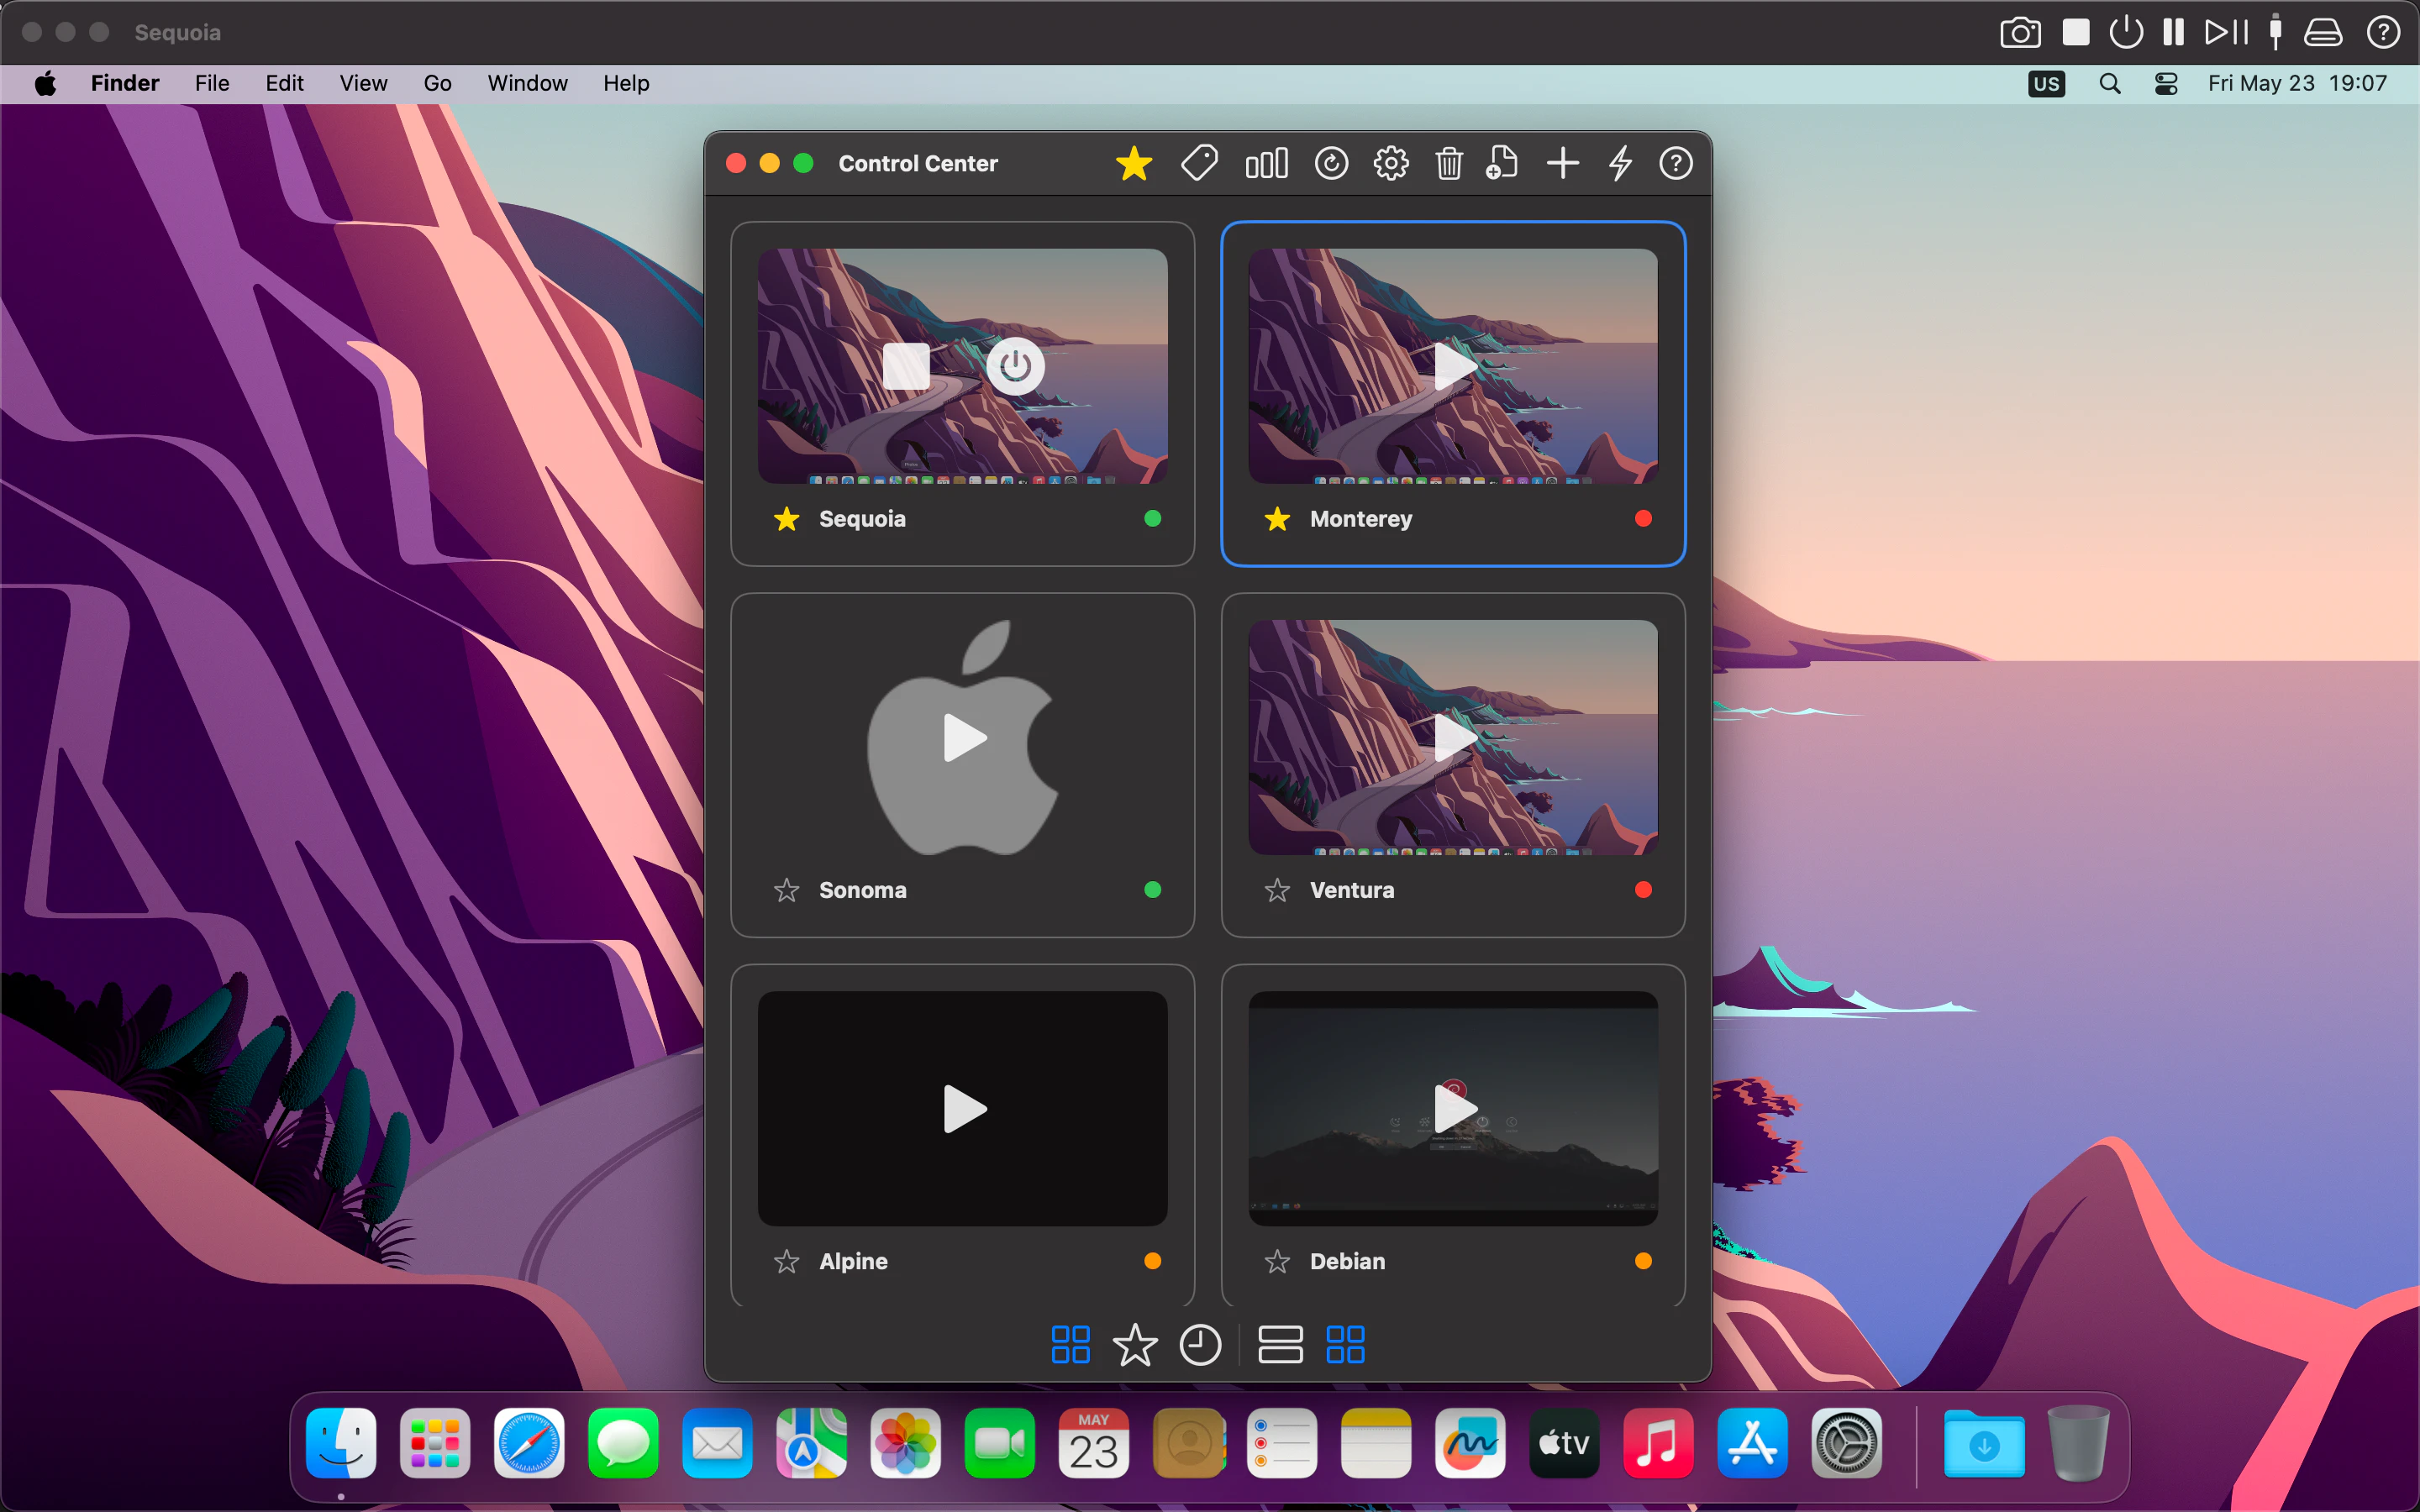
Task: Click the gear settings icon in Control Center
Action: [1390, 163]
